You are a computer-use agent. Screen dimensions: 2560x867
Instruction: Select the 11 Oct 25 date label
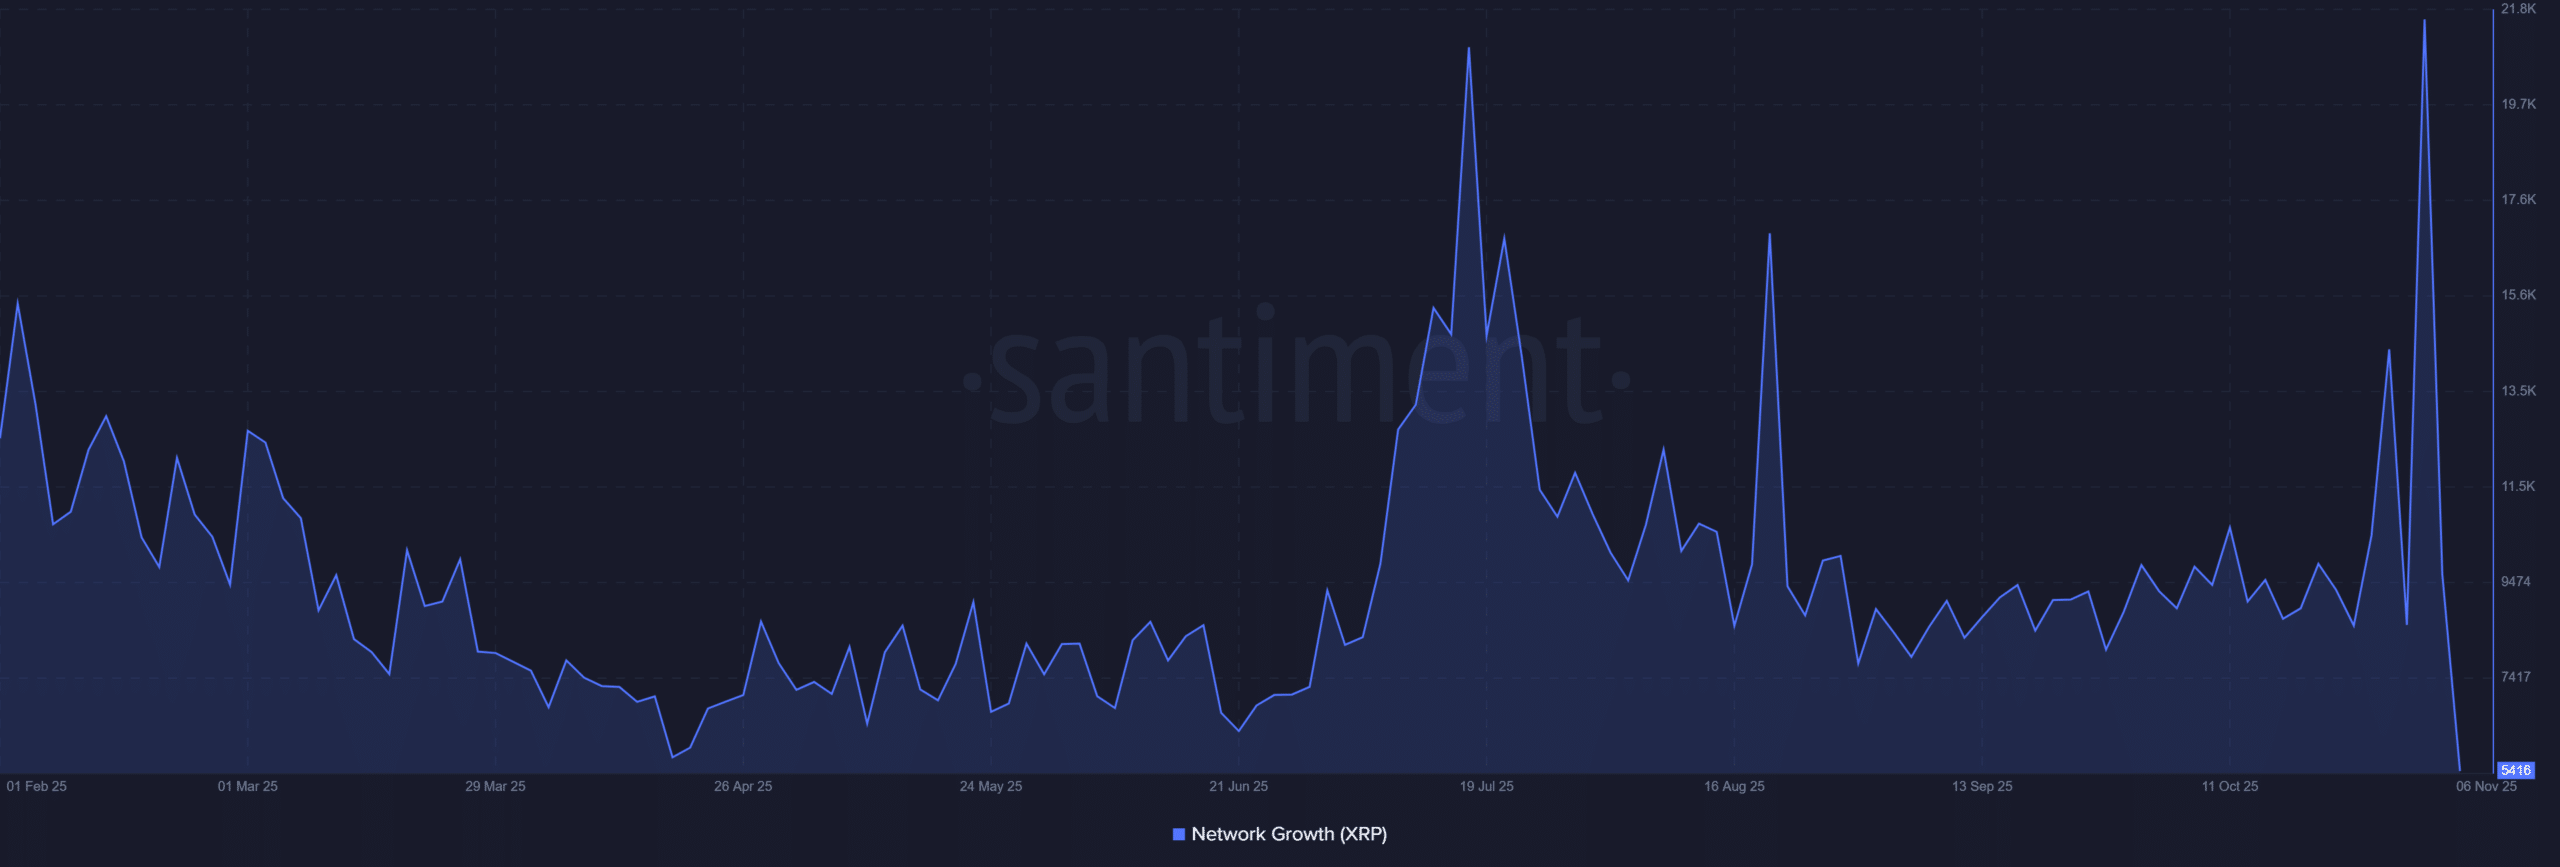click(2230, 786)
